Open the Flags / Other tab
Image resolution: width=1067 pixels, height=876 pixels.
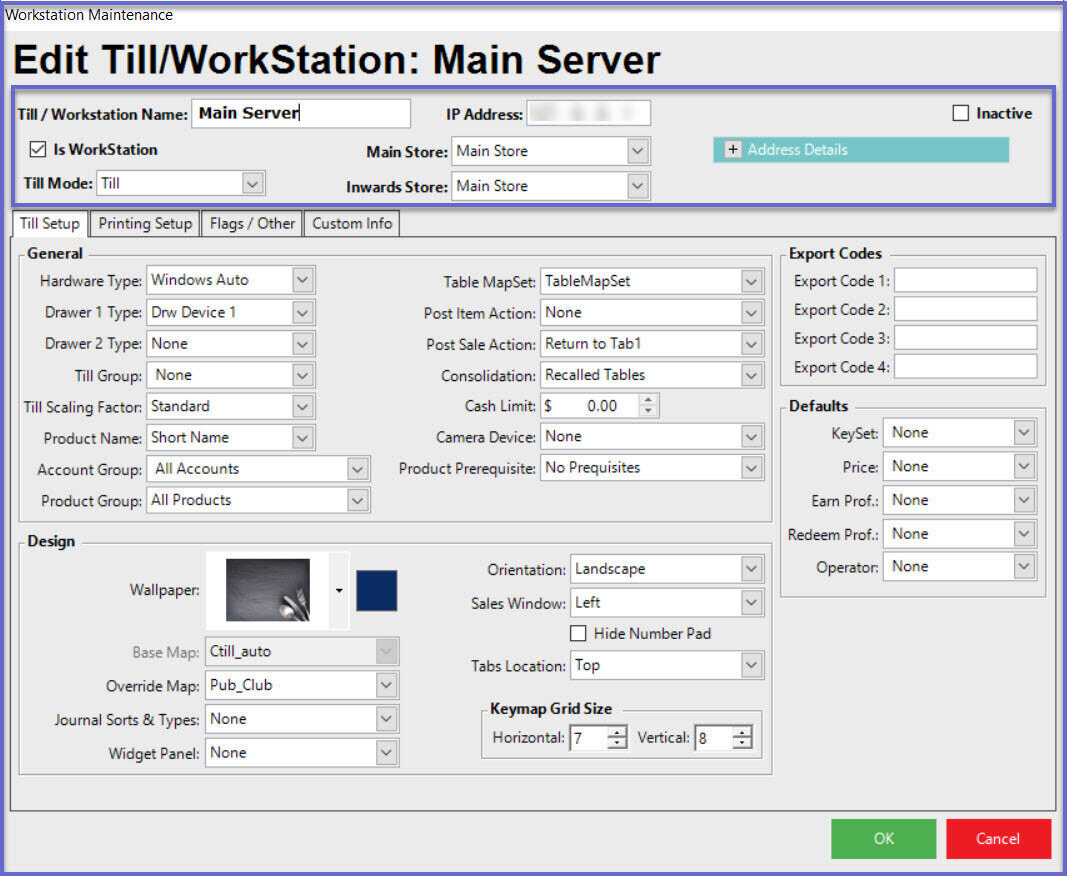(252, 224)
